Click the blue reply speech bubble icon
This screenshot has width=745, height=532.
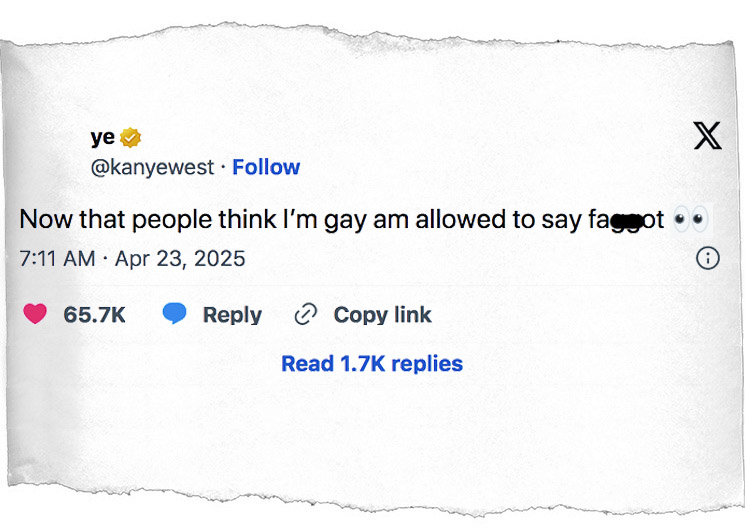(175, 314)
